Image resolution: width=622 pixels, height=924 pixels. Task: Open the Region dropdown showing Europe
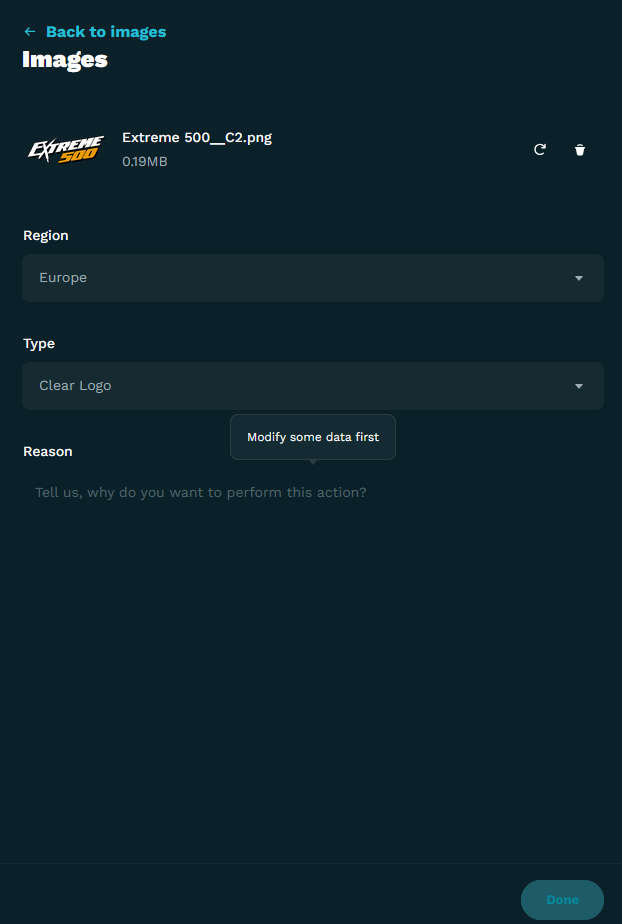[x=313, y=278]
